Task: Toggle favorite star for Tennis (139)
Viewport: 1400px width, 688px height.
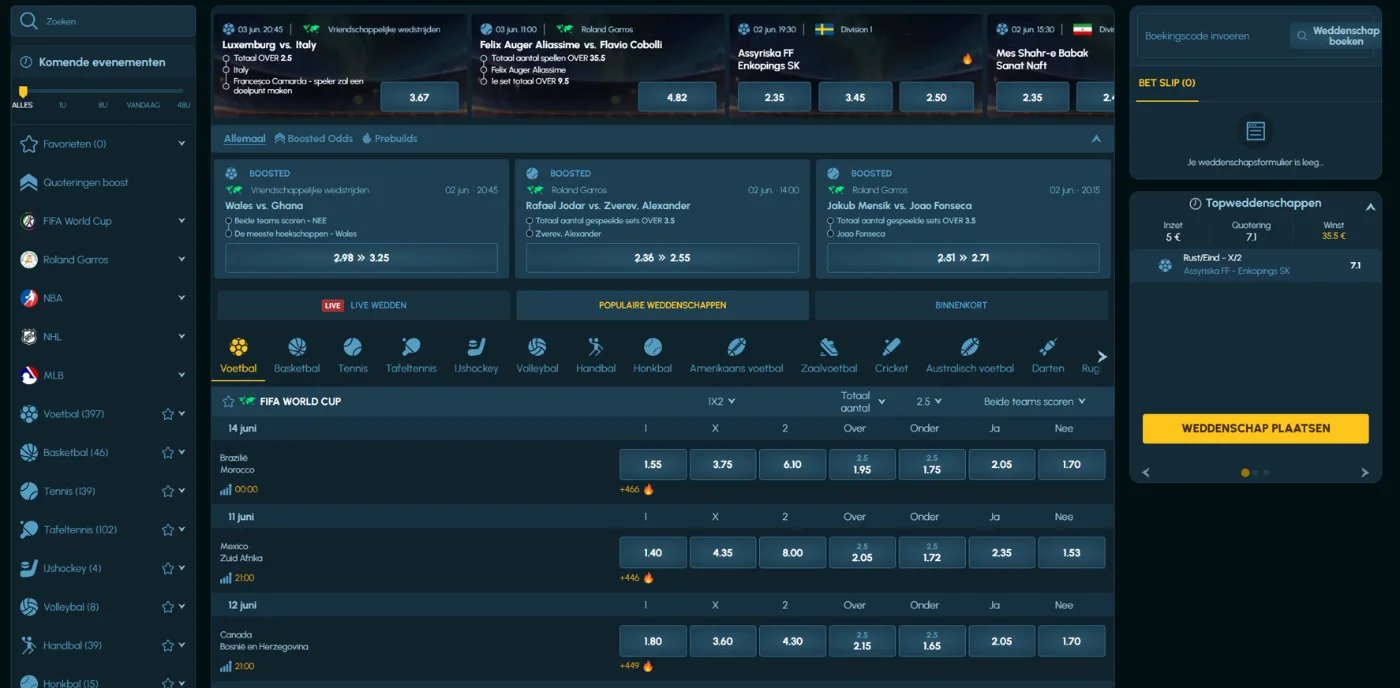Action: pos(168,491)
